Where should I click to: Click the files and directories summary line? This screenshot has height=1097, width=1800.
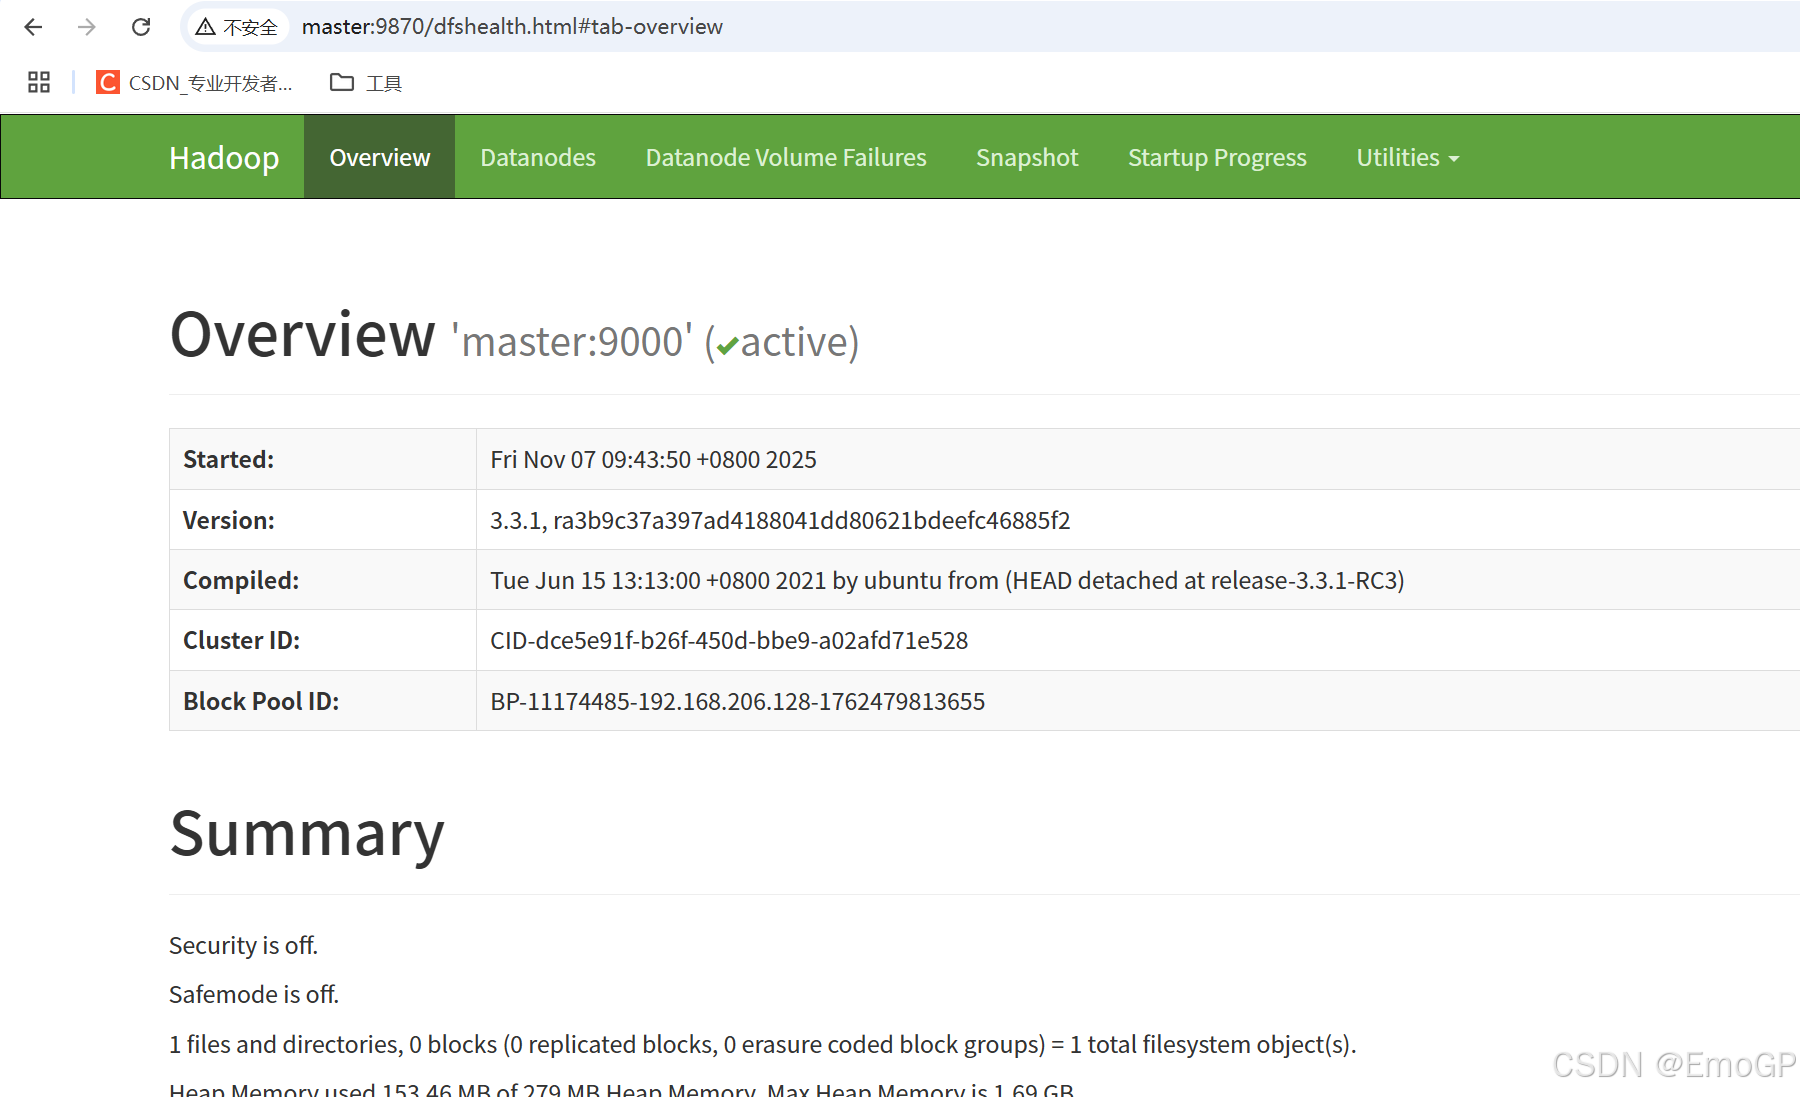(x=762, y=1044)
